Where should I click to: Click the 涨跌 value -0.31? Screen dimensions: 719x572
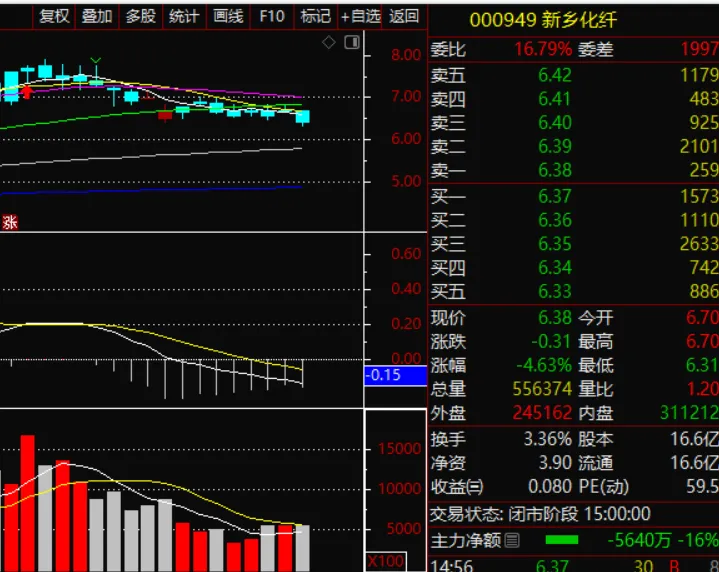coord(551,342)
